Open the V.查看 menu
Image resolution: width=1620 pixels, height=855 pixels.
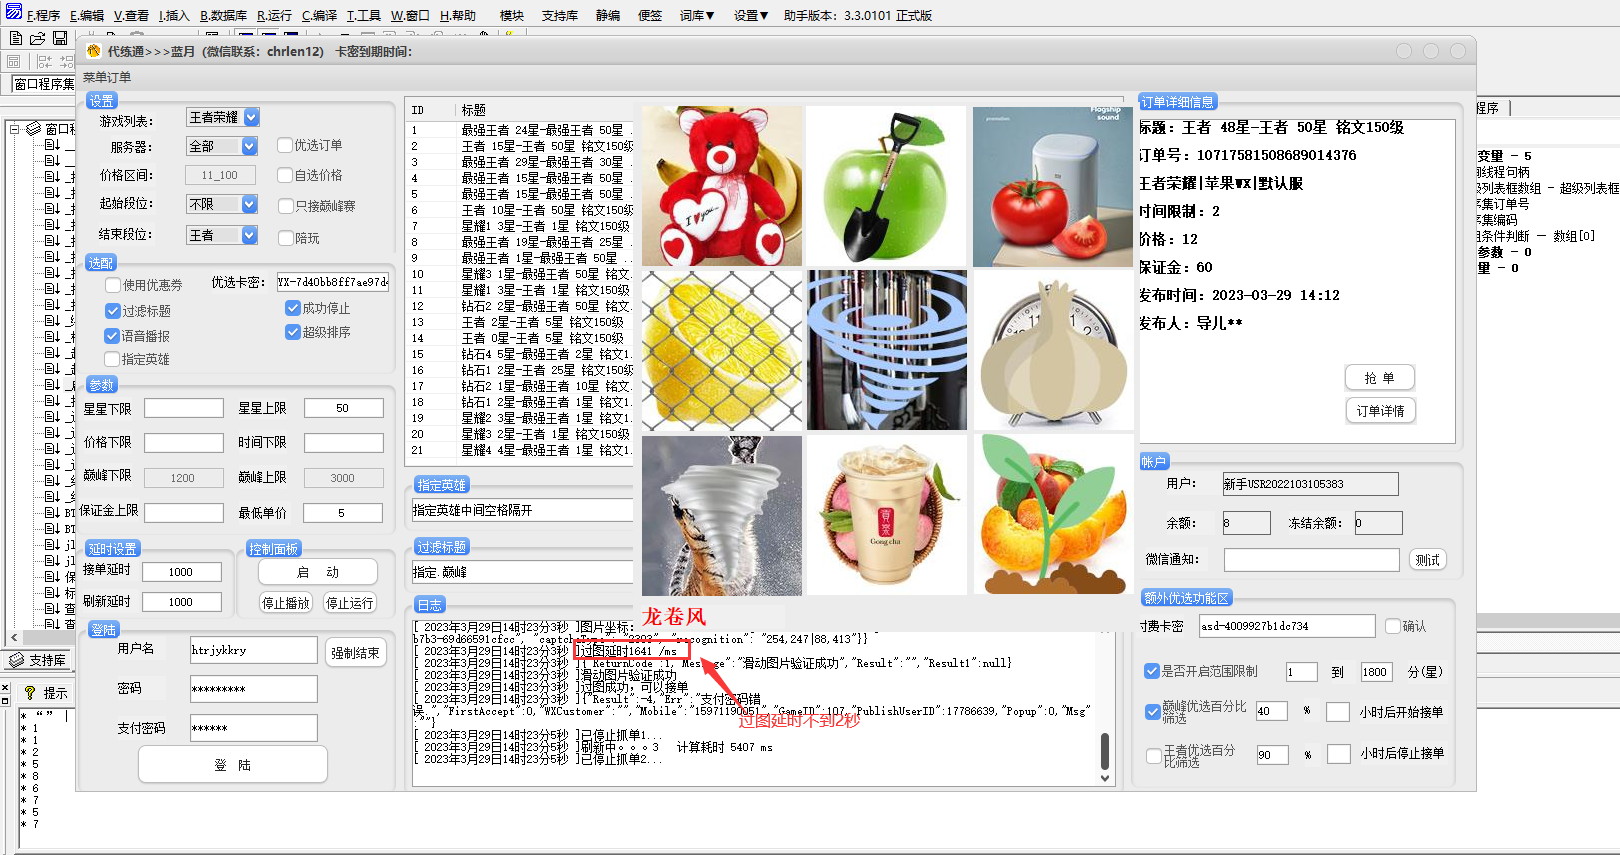(131, 15)
